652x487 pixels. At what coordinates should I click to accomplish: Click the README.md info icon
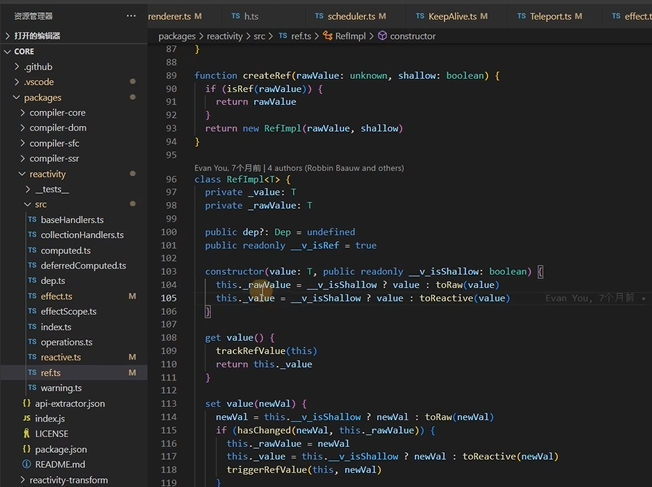point(27,464)
